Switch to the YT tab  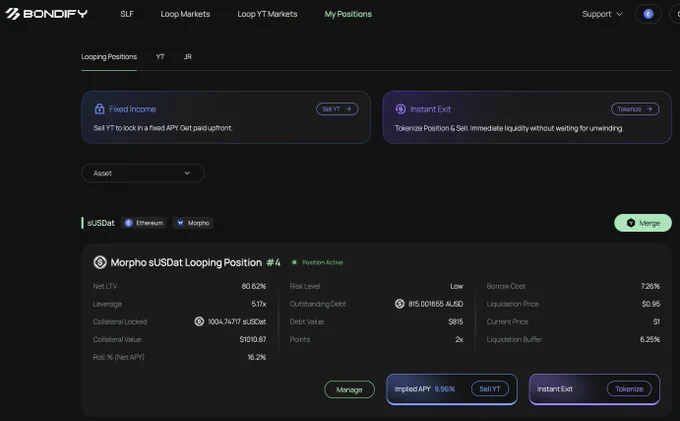coord(160,57)
